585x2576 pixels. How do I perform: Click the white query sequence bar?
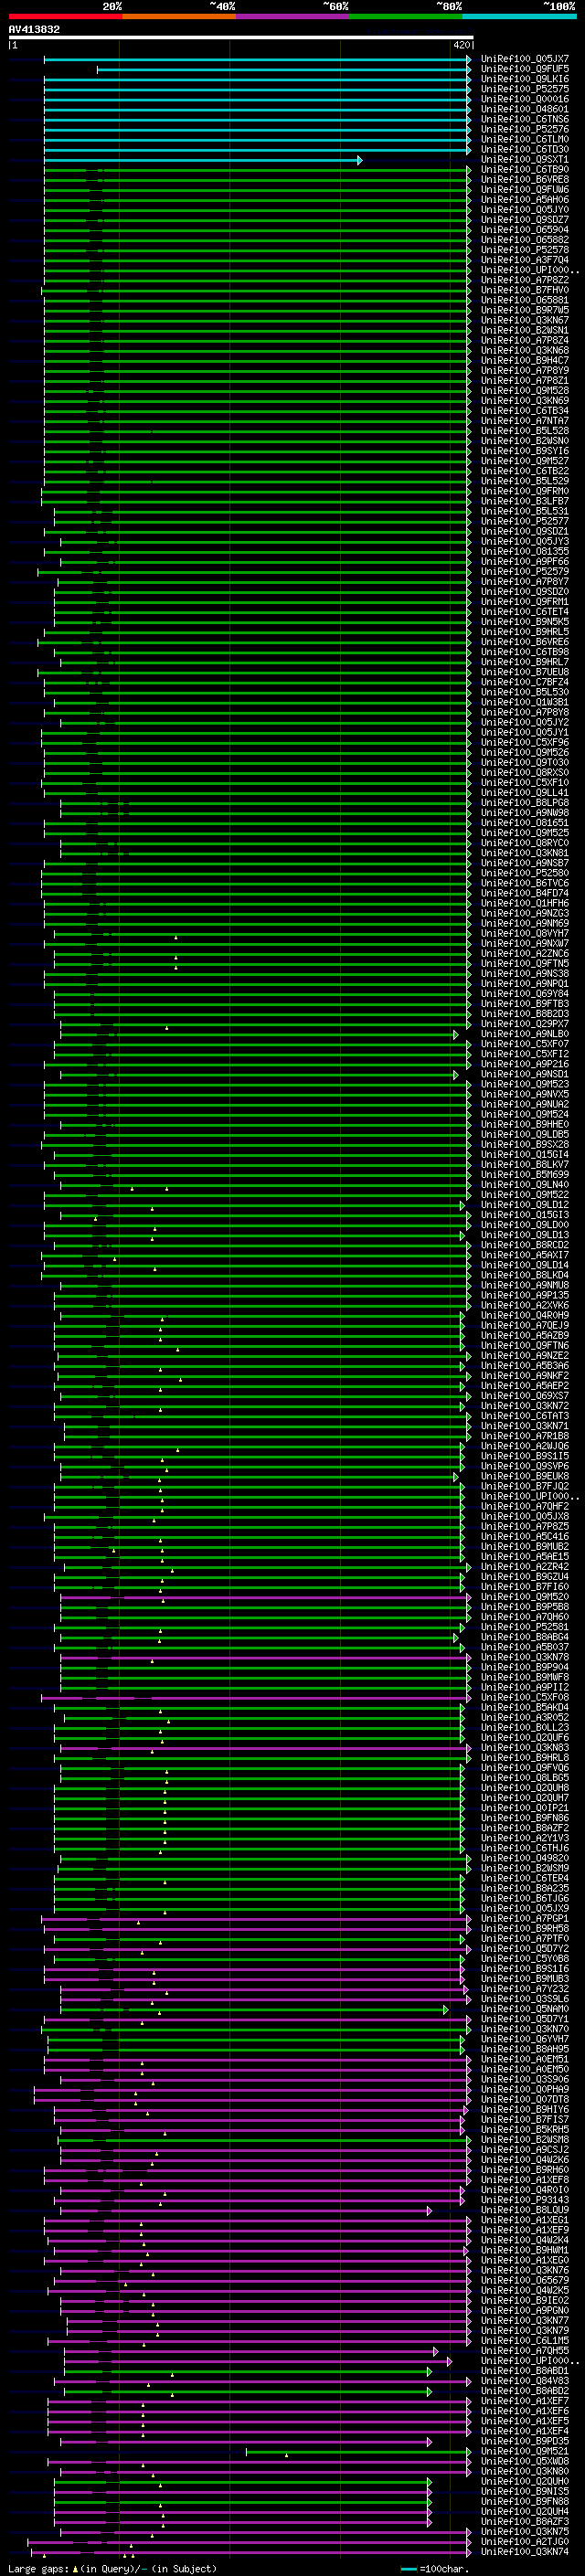pos(241,37)
